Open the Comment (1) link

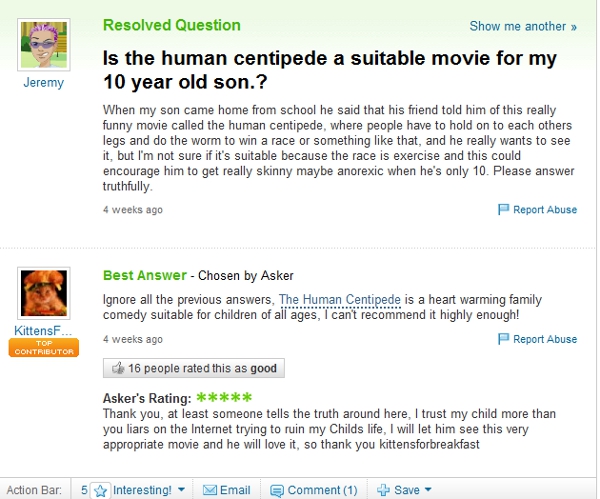coord(322,490)
